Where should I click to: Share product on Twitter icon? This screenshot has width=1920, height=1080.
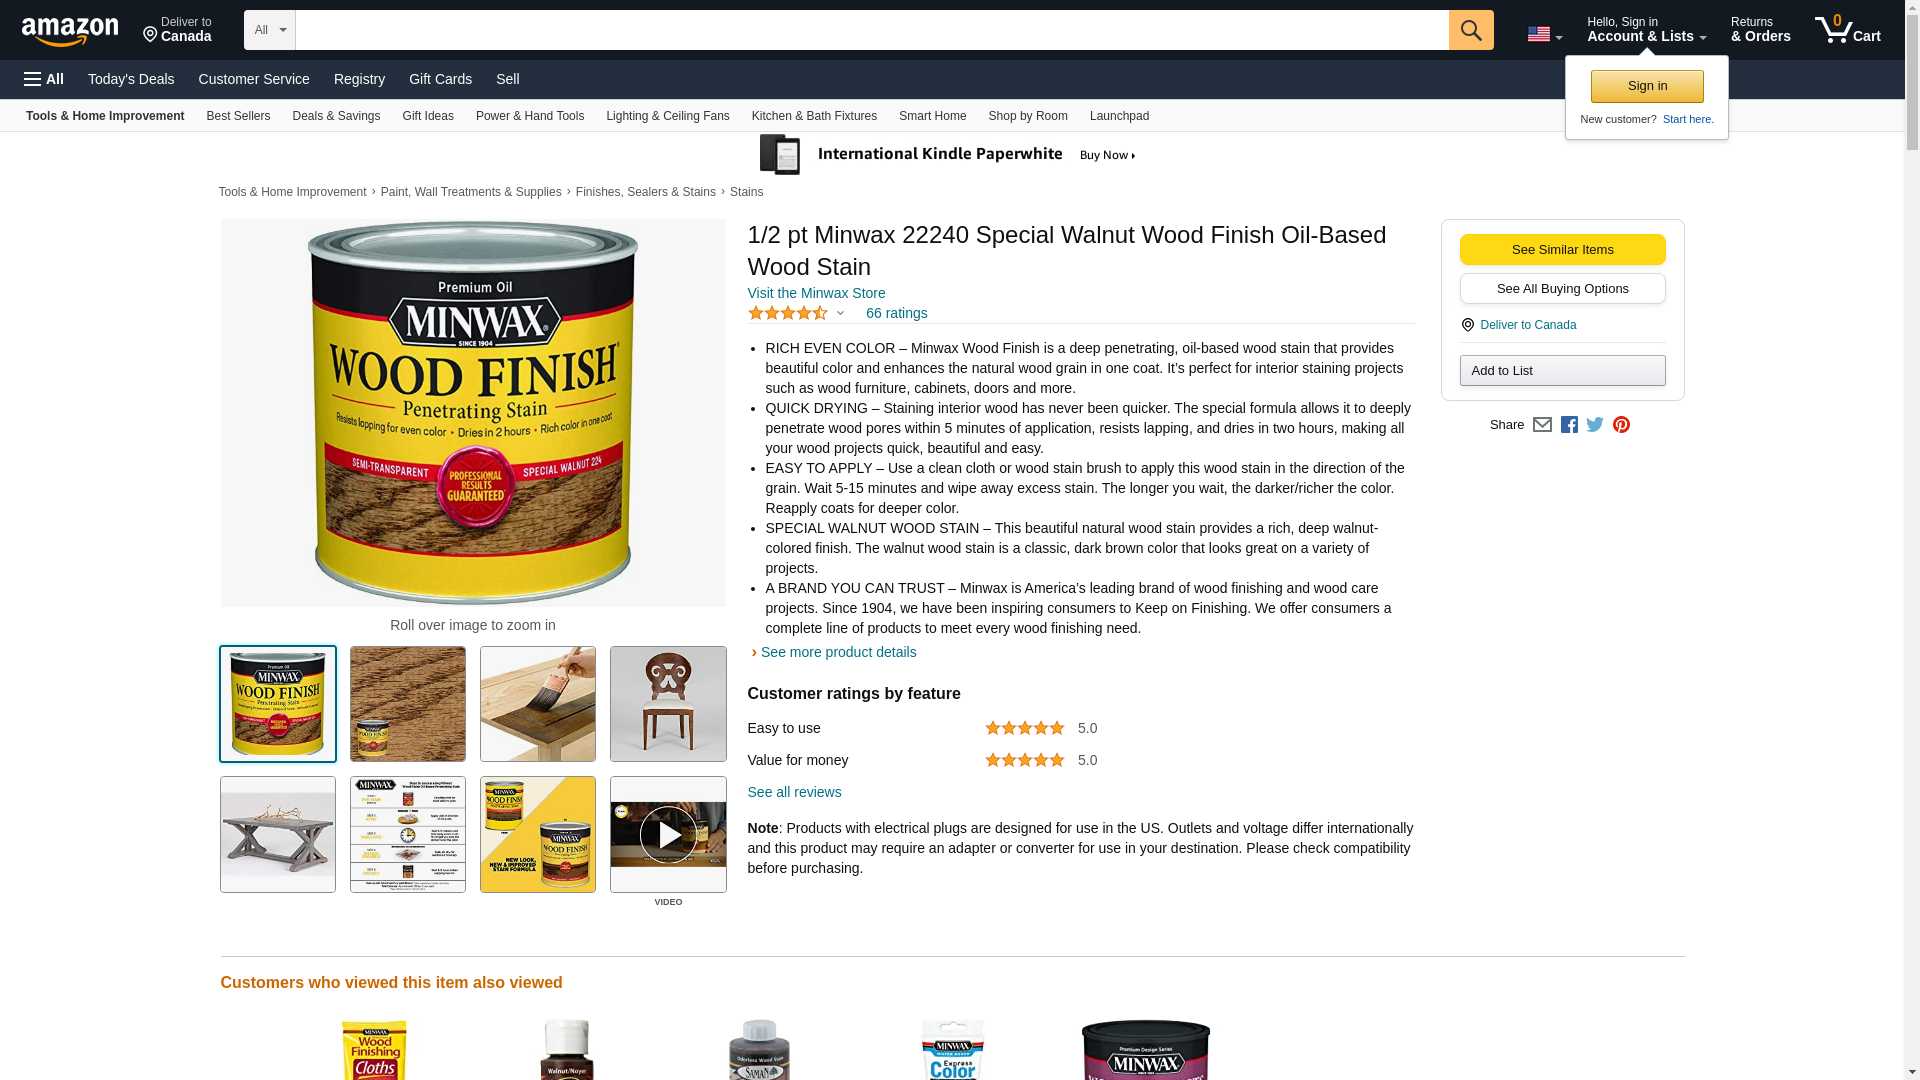click(x=1595, y=425)
